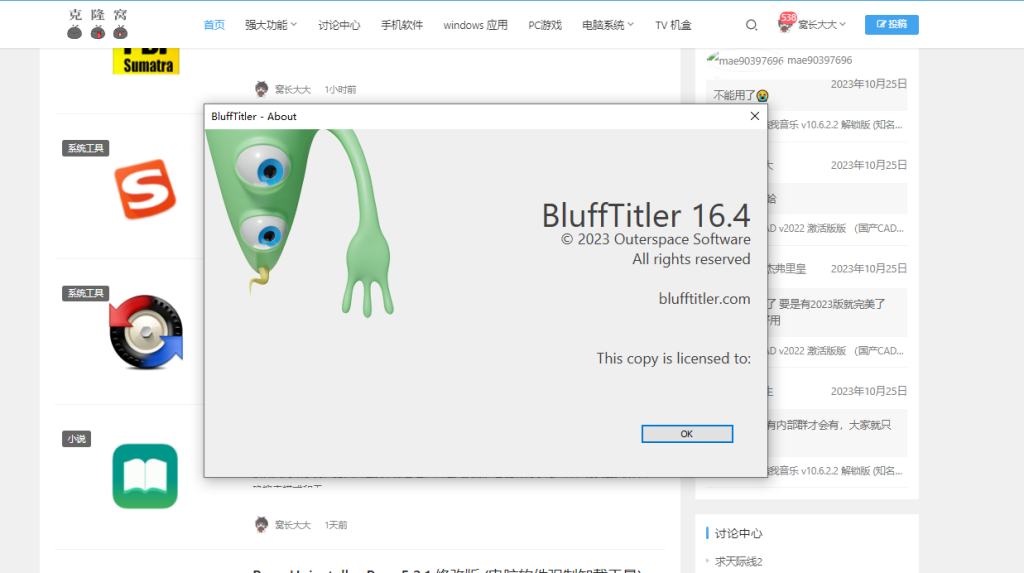1024x573 pixels.
Task: Open the PC游戏 section
Action: (x=545, y=25)
